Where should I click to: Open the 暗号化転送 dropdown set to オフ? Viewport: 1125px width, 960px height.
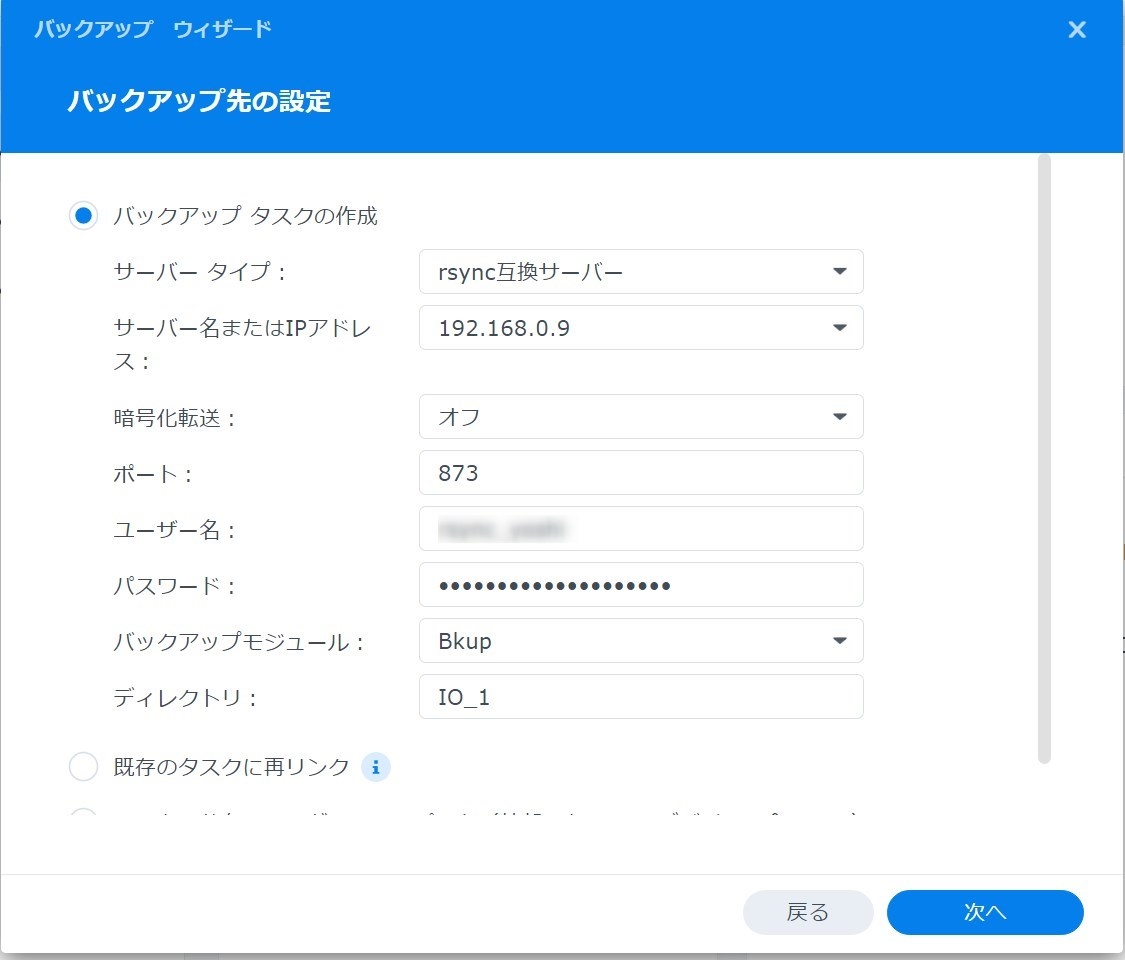pos(640,417)
